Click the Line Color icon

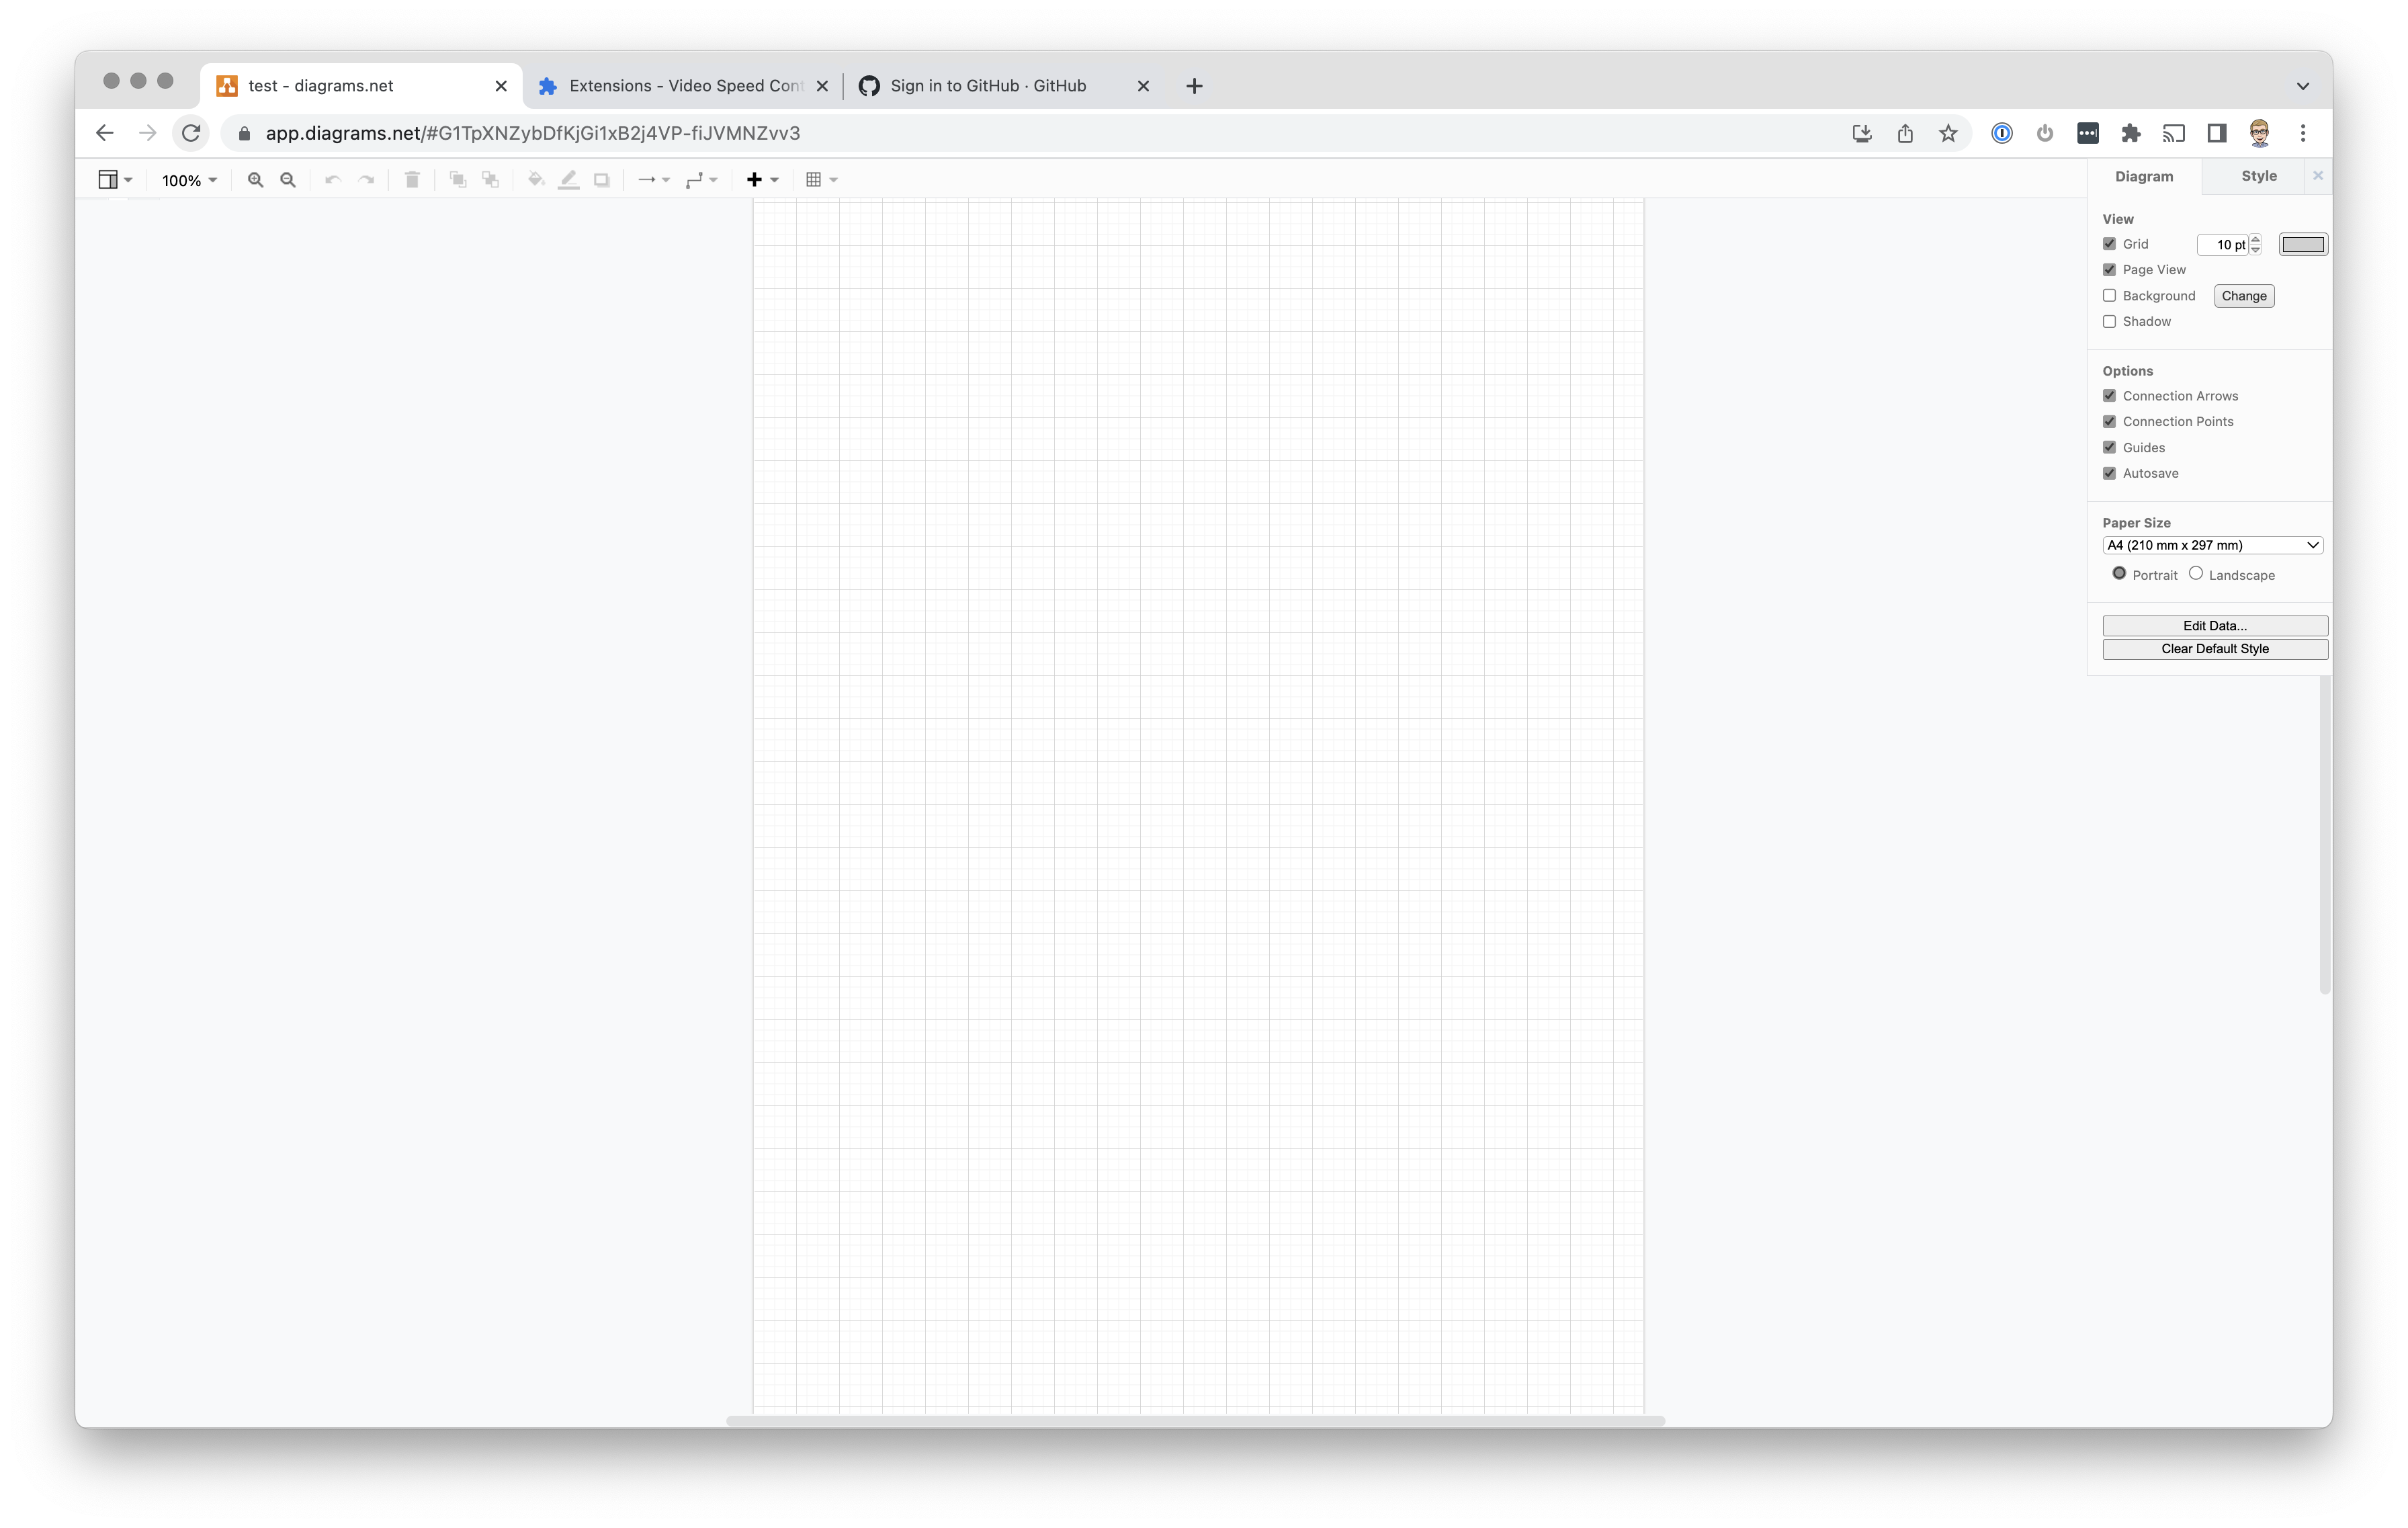[569, 179]
